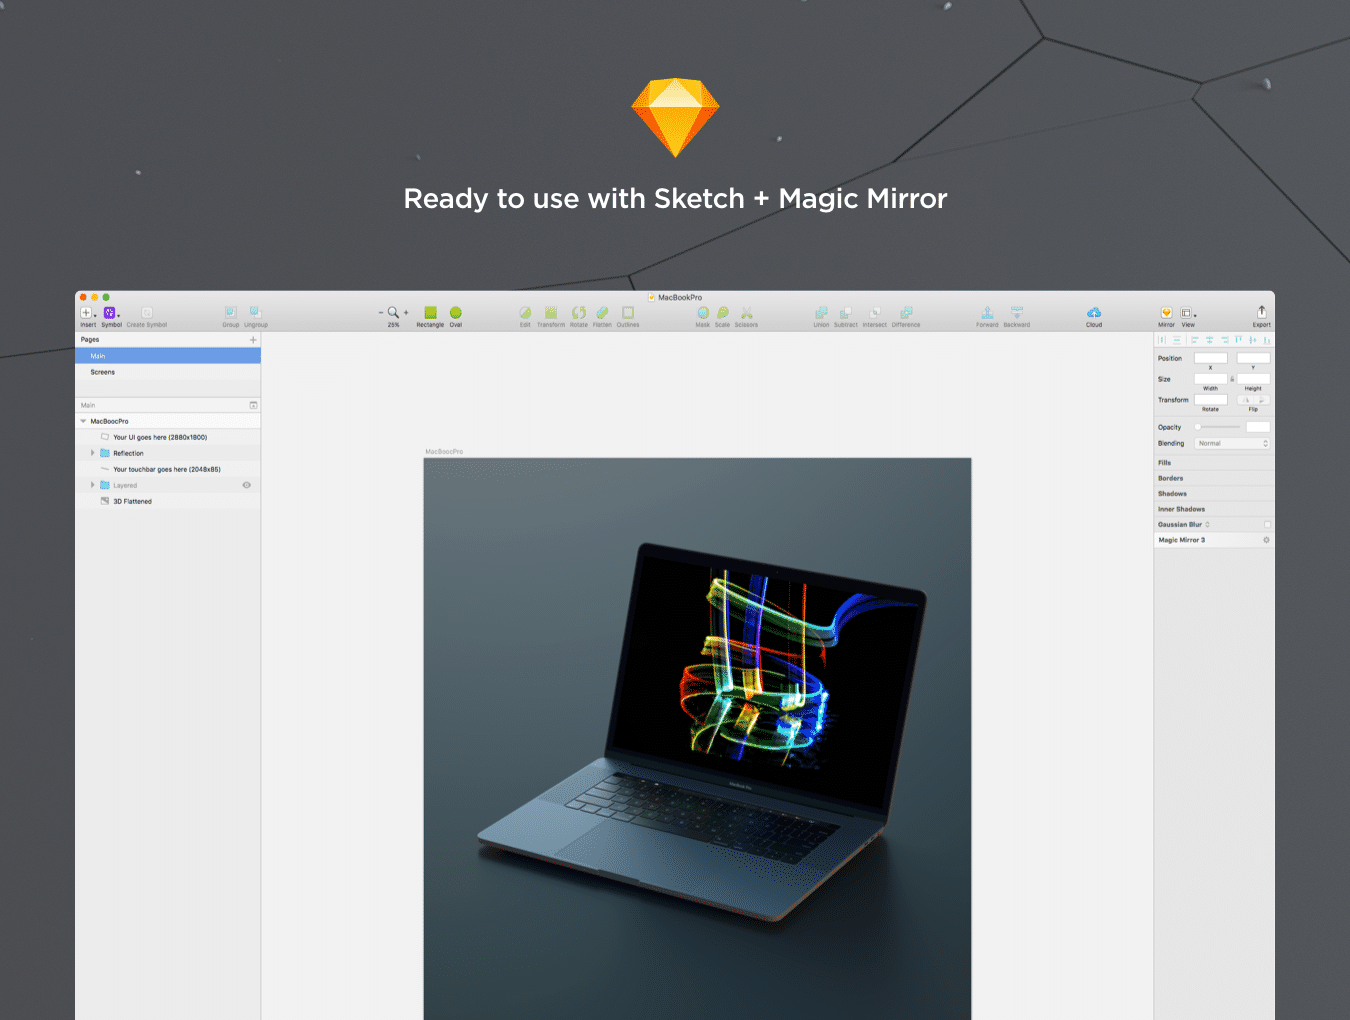The image size is (1350, 1020).
Task: Select the 3D Flattened layer
Action: pos(132,501)
